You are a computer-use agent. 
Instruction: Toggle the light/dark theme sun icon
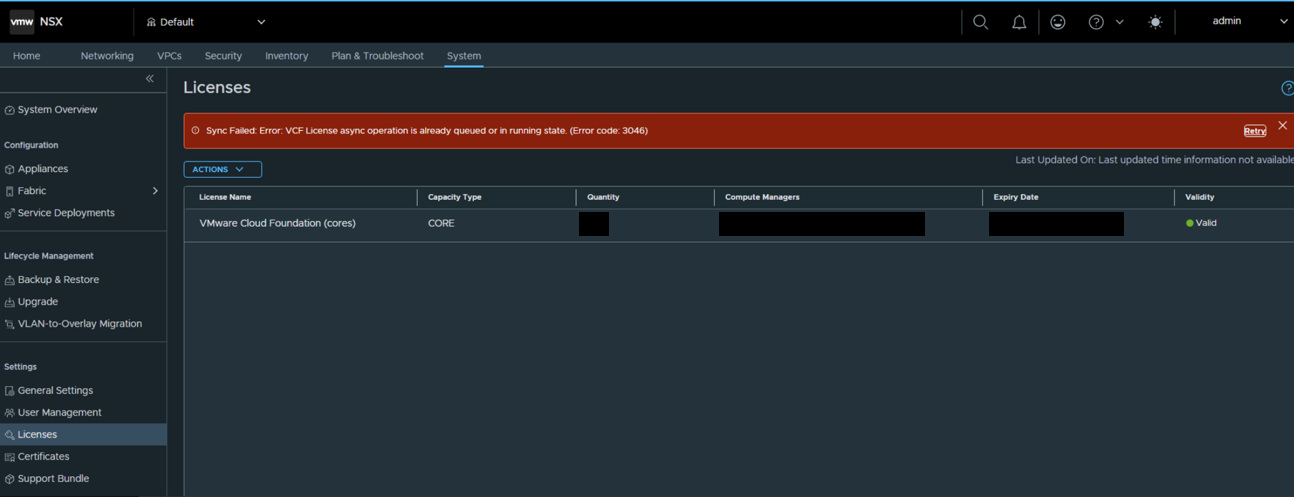(1155, 22)
